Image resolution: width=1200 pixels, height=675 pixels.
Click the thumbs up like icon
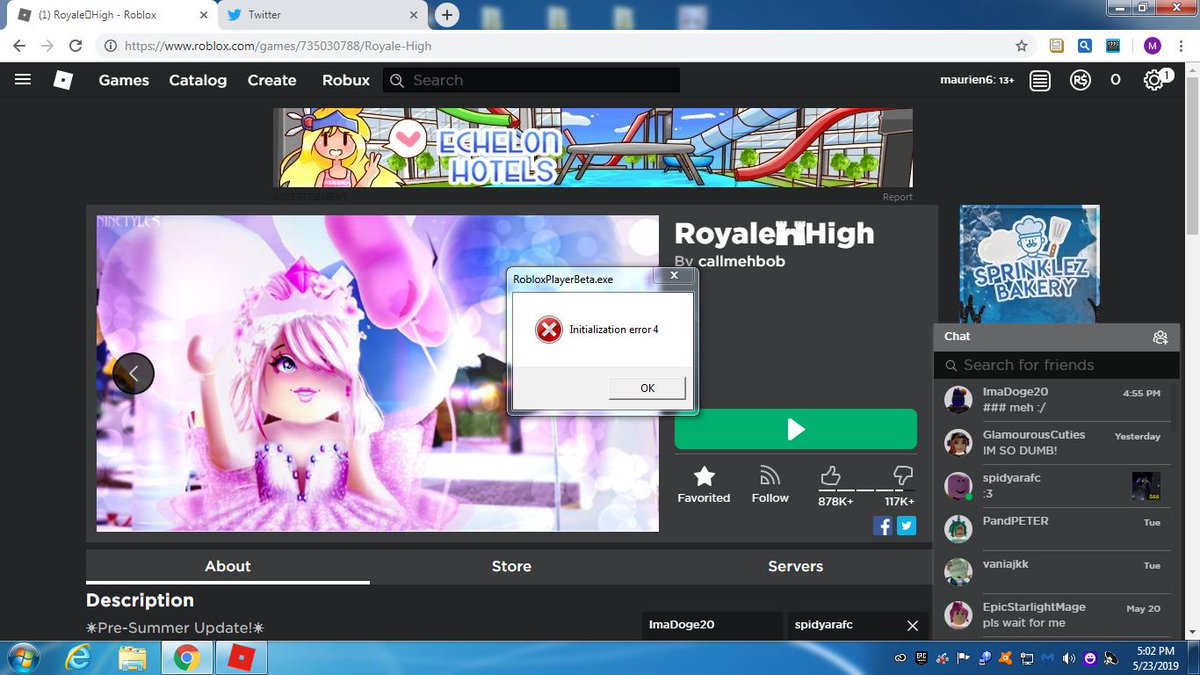pyautogui.click(x=830, y=475)
